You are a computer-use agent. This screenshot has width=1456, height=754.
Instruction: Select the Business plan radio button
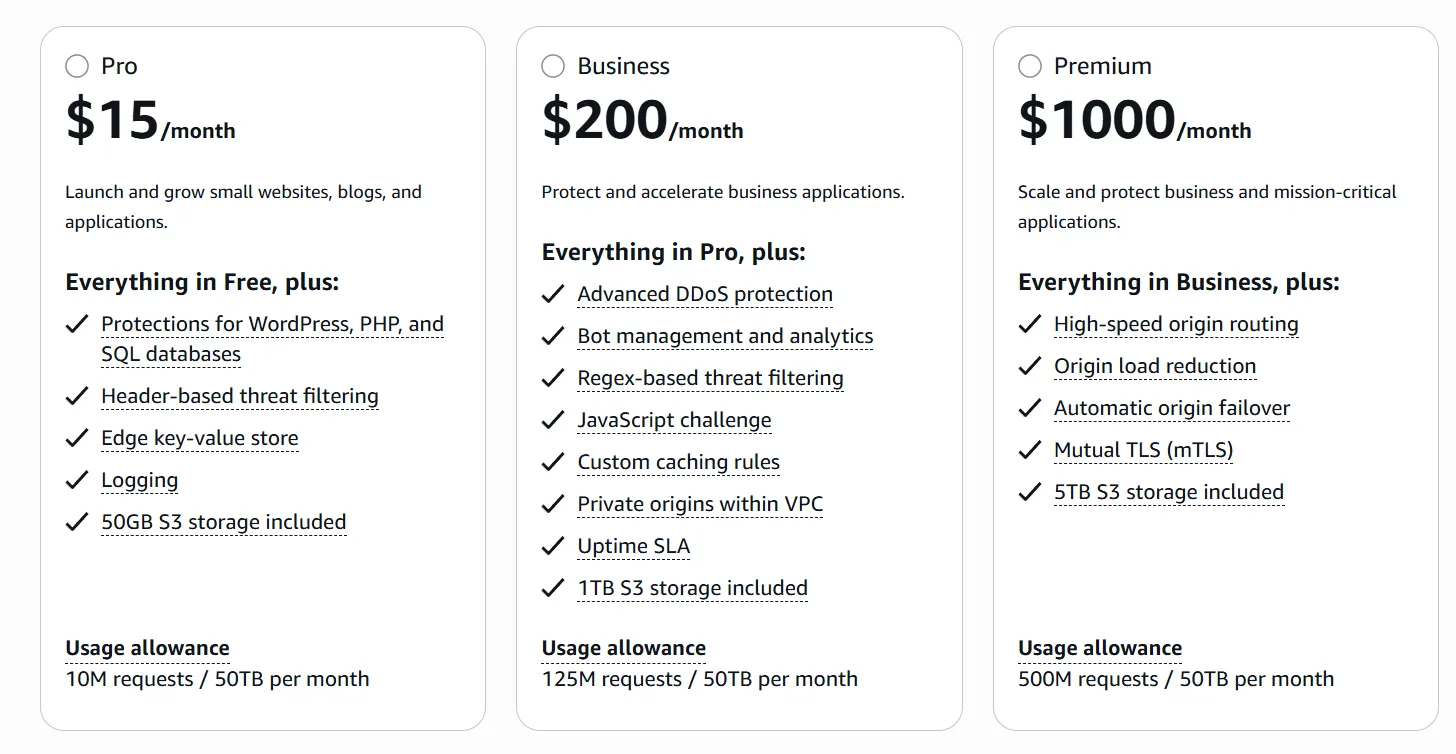(552, 66)
